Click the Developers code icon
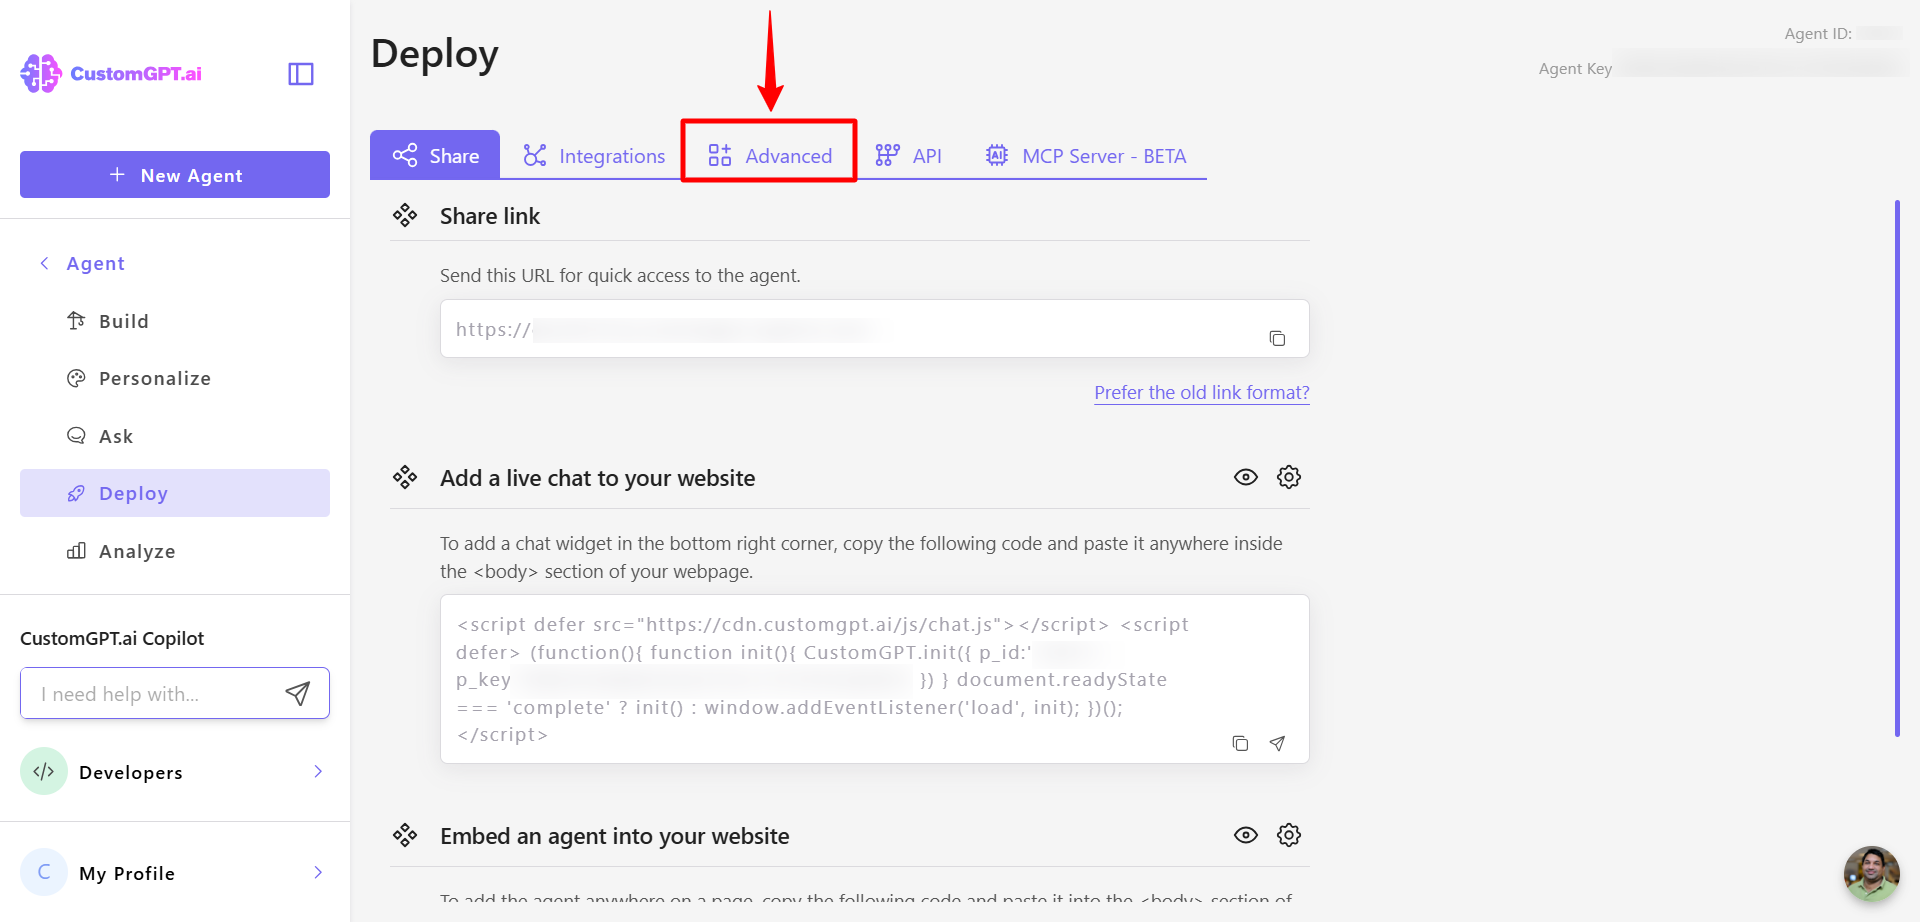1920x922 pixels. click(x=44, y=771)
